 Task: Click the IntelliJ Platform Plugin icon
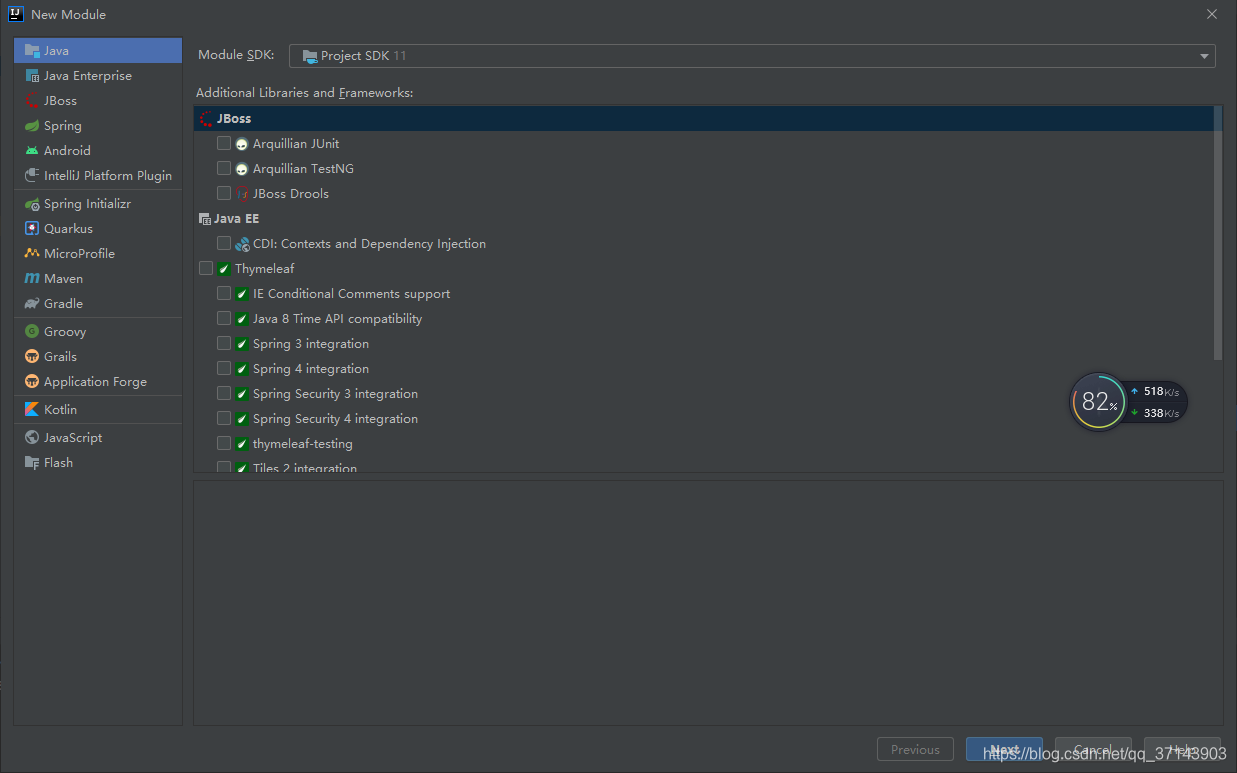tap(32, 175)
